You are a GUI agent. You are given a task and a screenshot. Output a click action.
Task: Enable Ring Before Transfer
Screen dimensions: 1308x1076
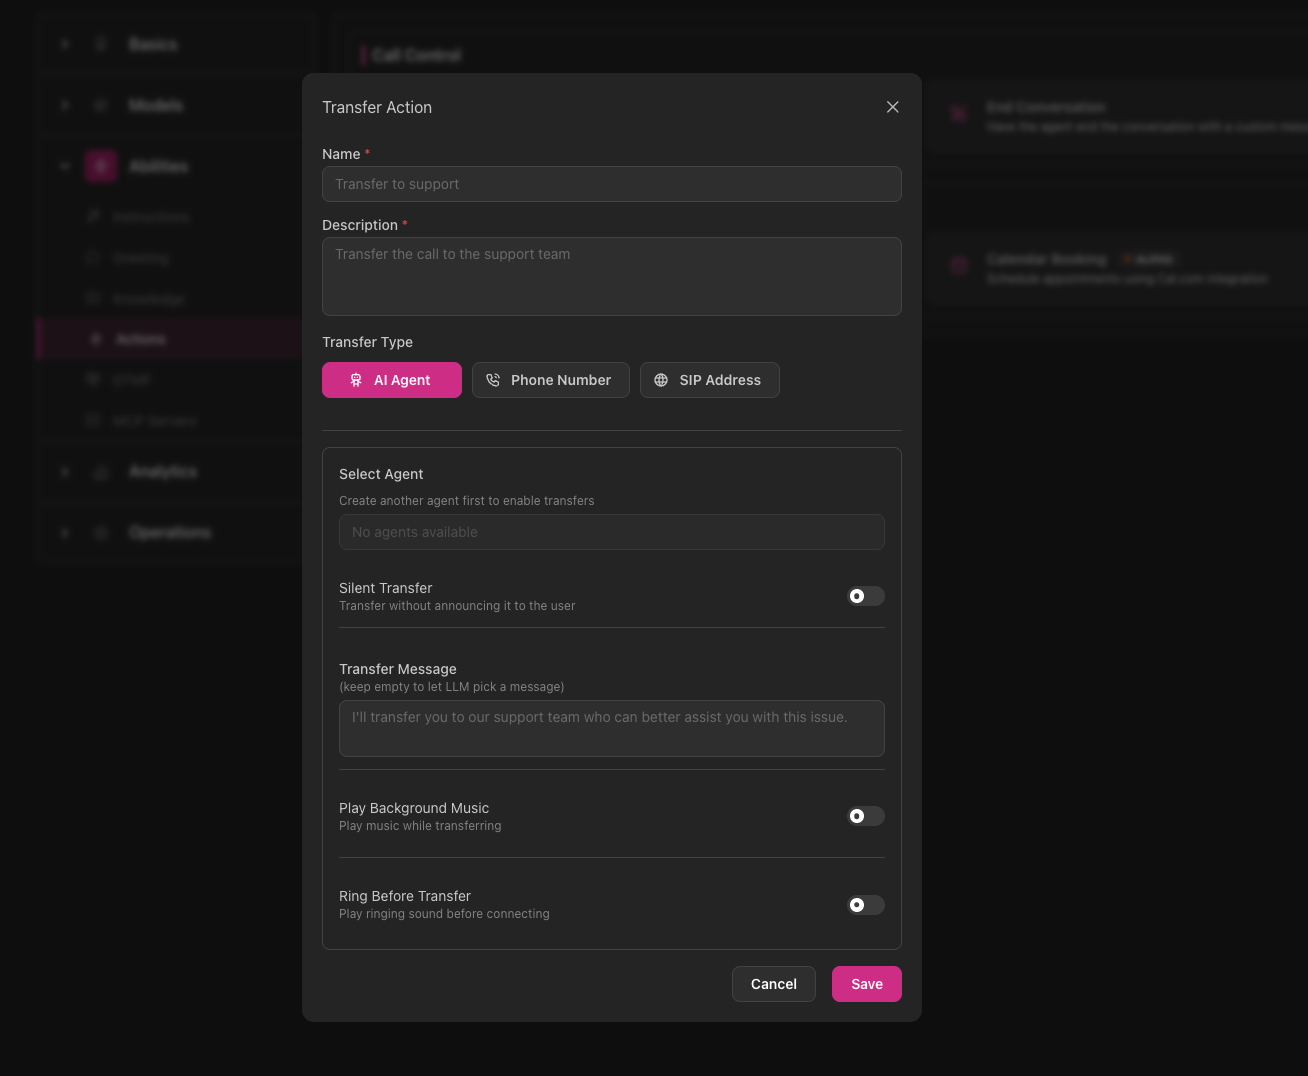pyautogui.click(x=866, y=905)
